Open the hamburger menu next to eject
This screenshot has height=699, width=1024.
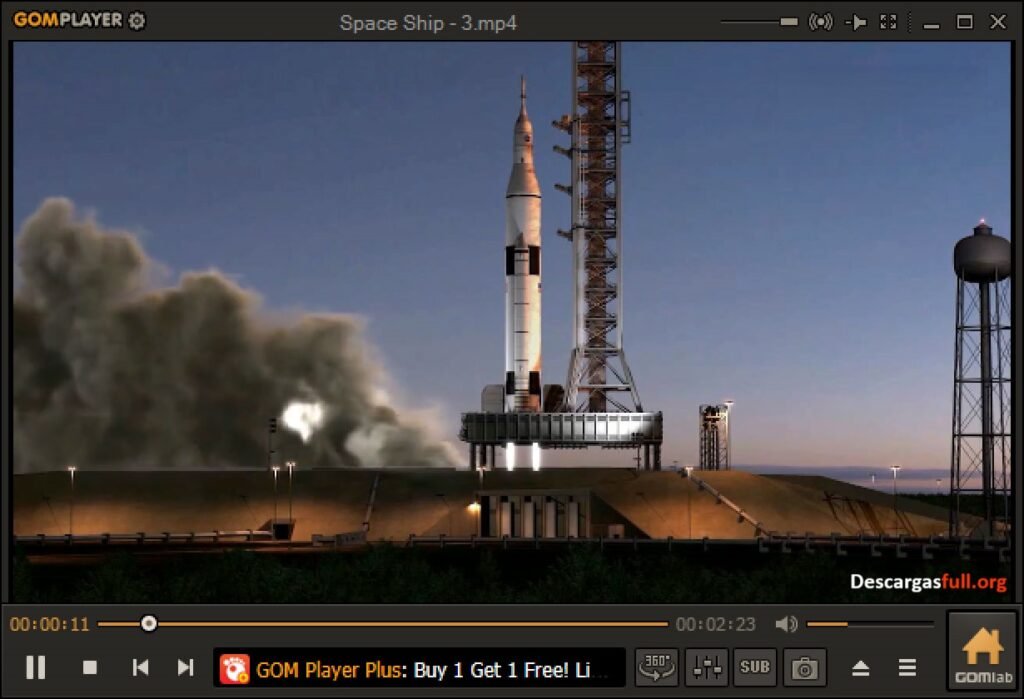pos(906,666)
